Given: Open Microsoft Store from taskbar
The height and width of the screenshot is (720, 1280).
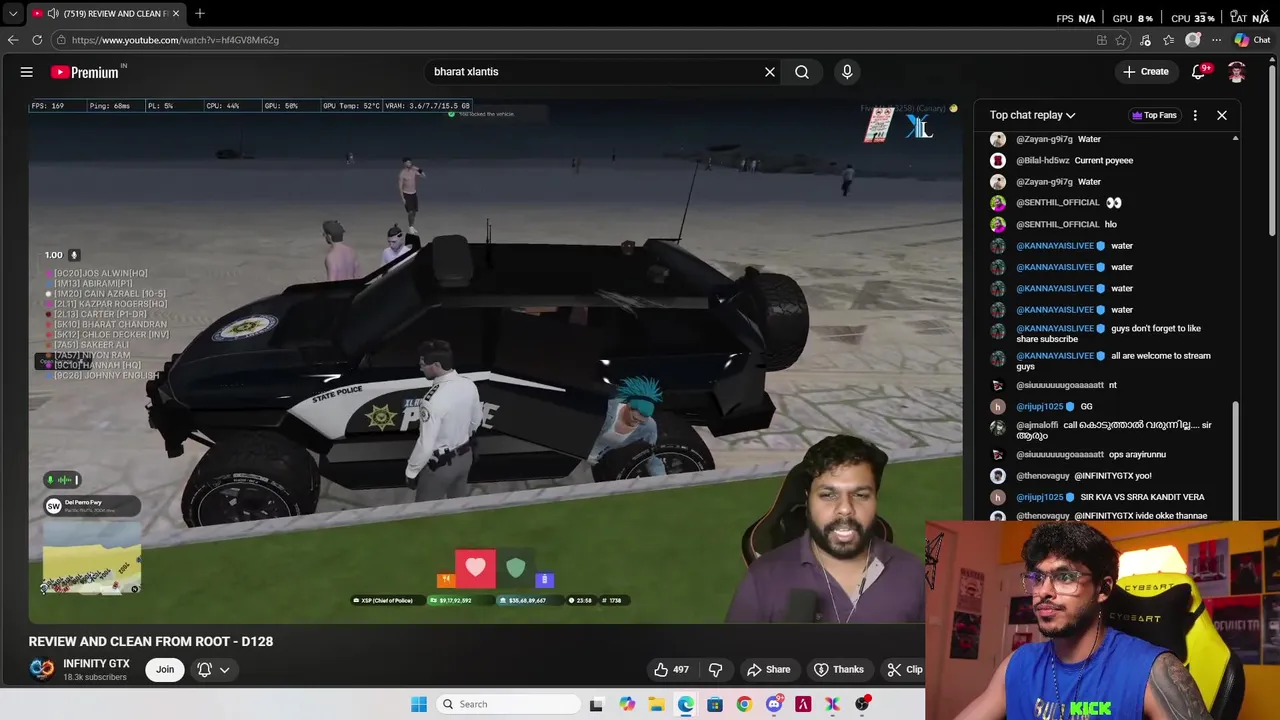Looking at the screenshot, I should [715, 704].
